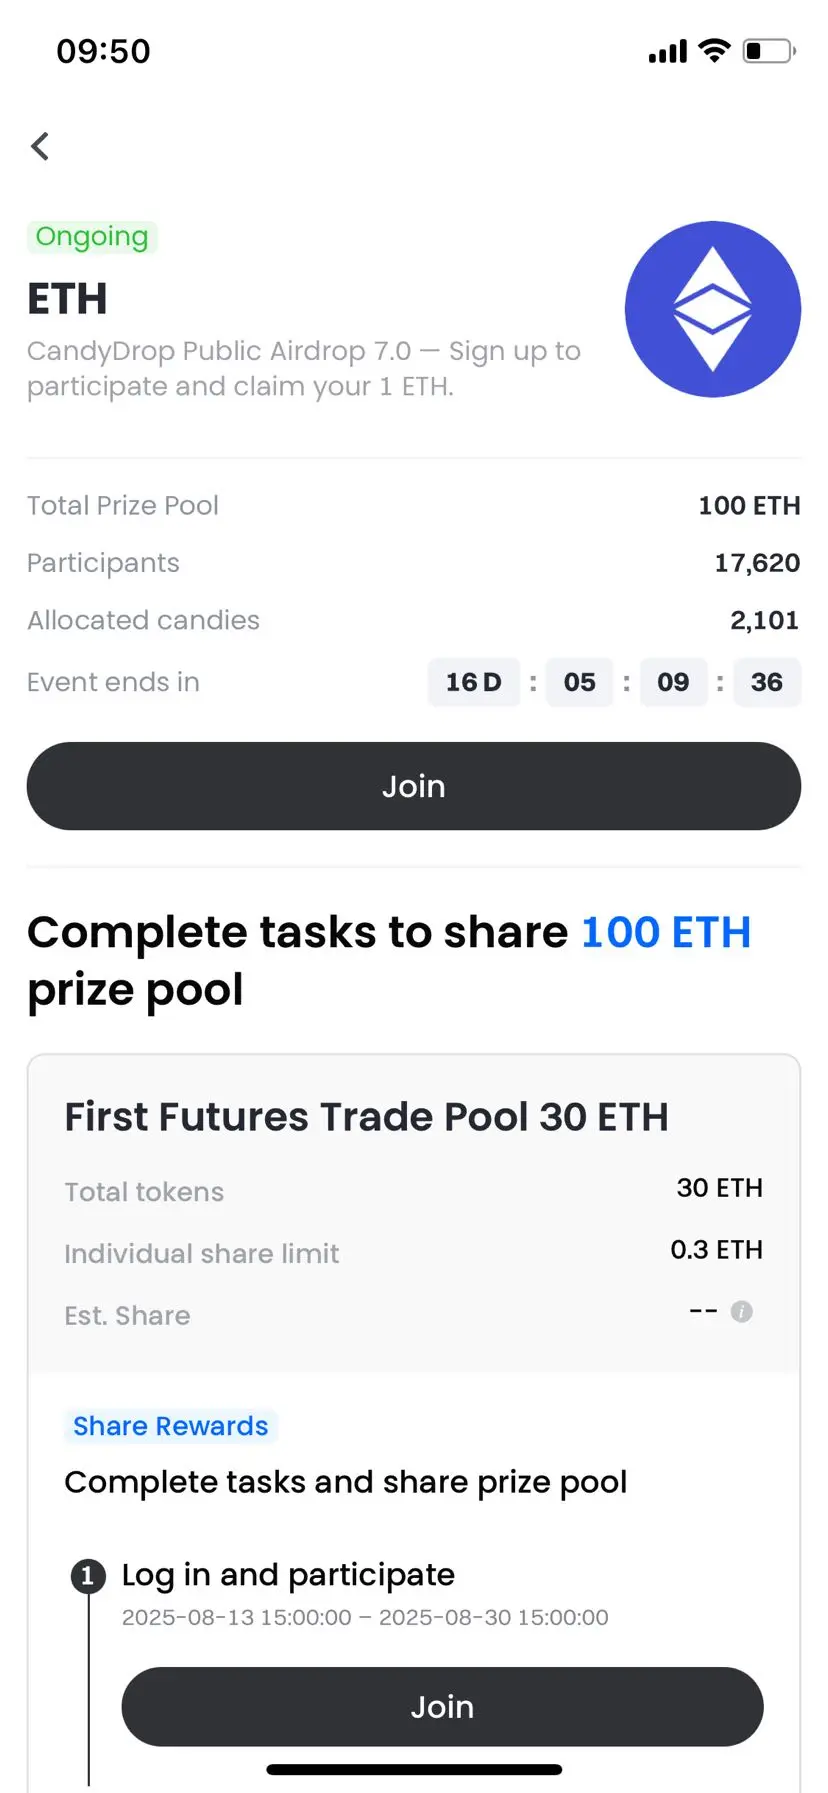This screenshot has height=1793, width=828.
Task: Tap the Total Prize Pool row
Action: pyautogui.click(x=414, y=505)
